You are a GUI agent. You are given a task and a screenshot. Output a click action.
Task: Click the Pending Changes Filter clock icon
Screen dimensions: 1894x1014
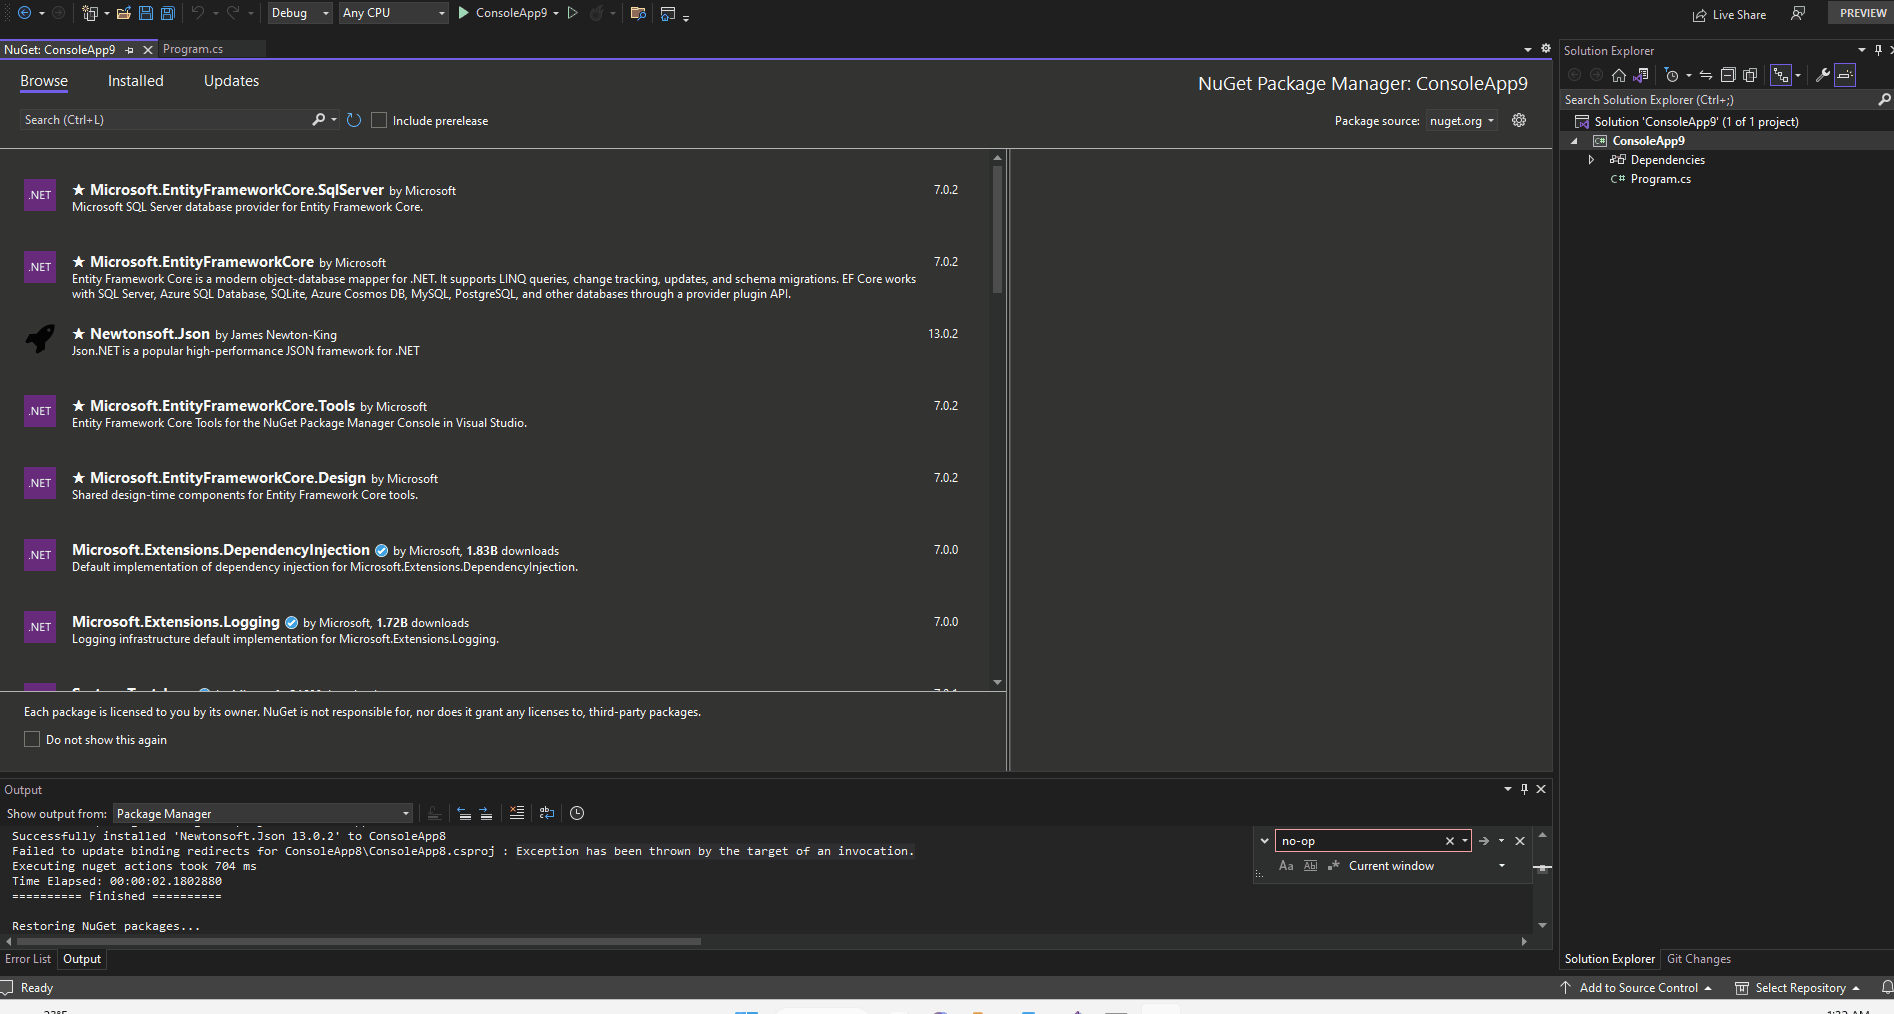[x=1672, y=74]
